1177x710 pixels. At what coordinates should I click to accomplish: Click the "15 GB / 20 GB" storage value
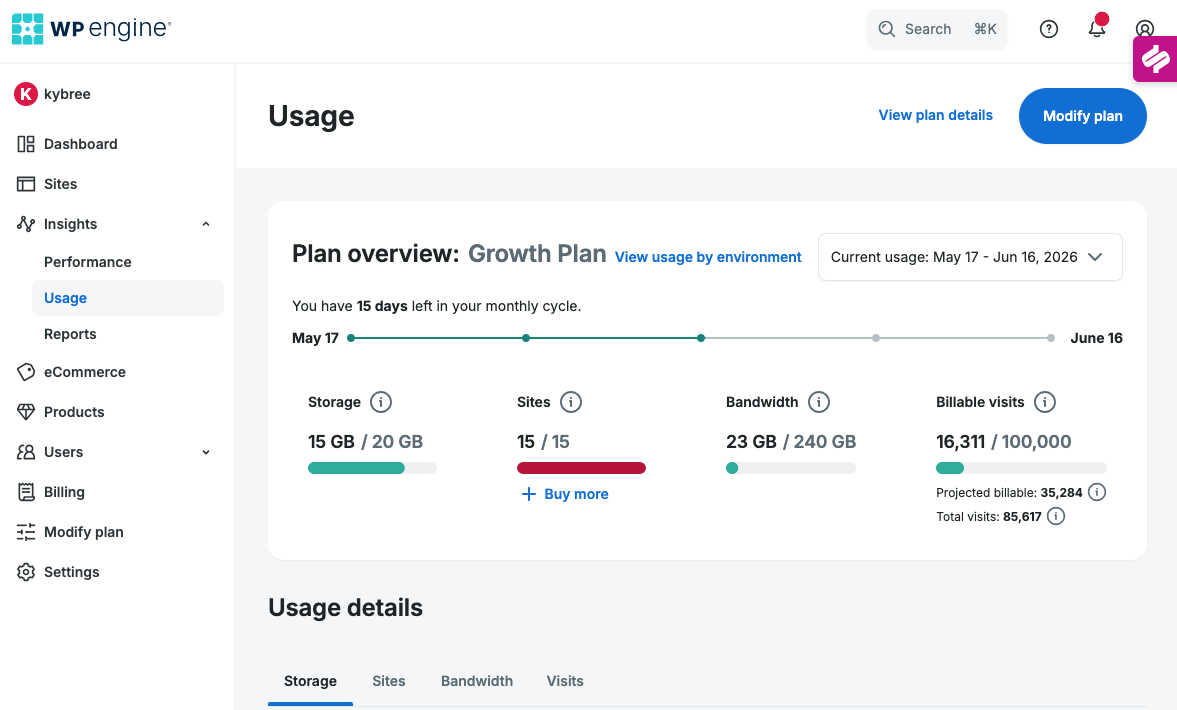pos(365,441)
